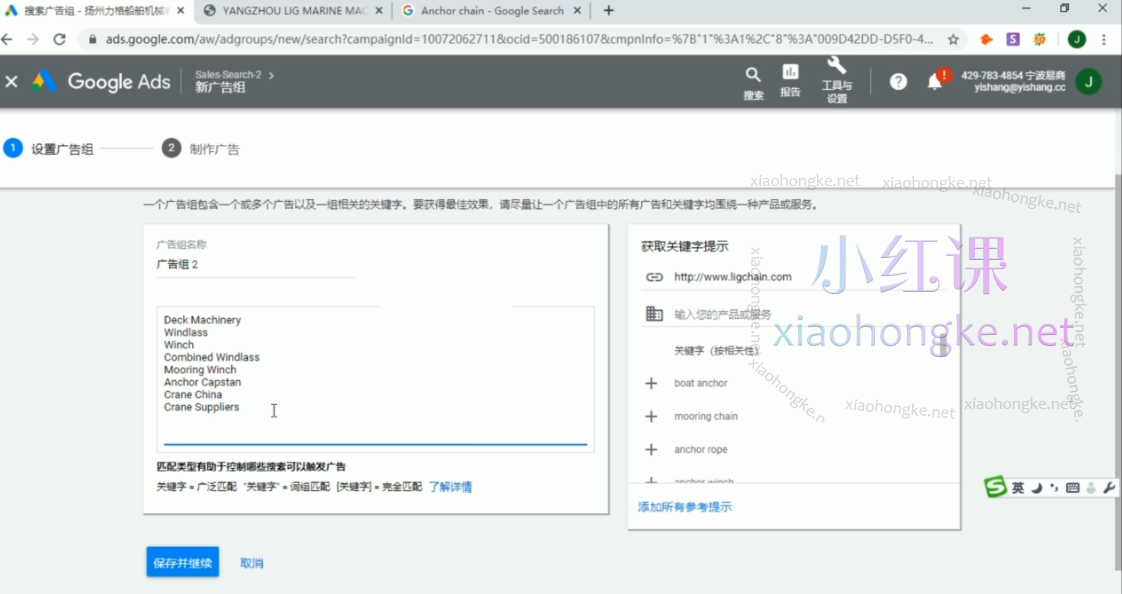
Task: Click the 保存并继续 save button
Action: [181, 562]
